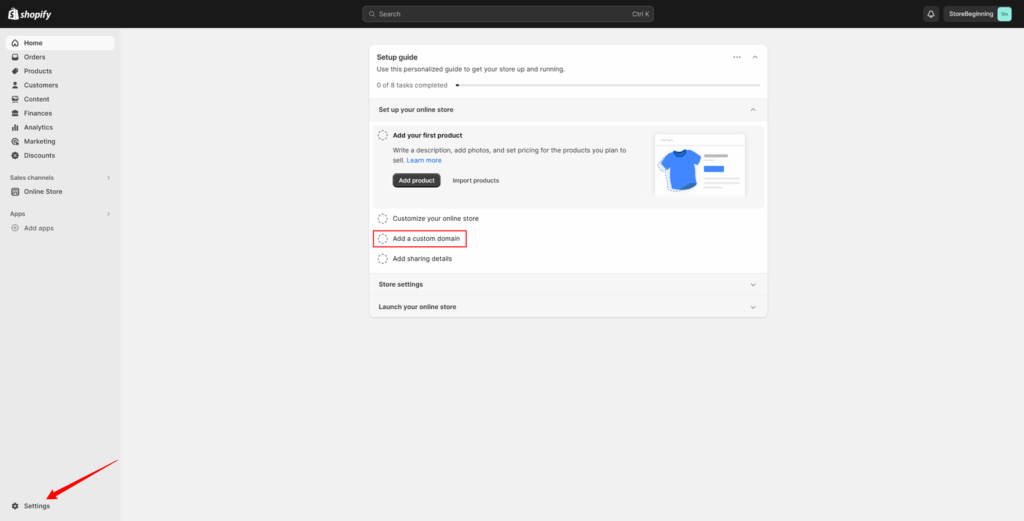The image size is (1024, 521).
Task: Click the Online Store channel icon
Action: tap(15, 191)
